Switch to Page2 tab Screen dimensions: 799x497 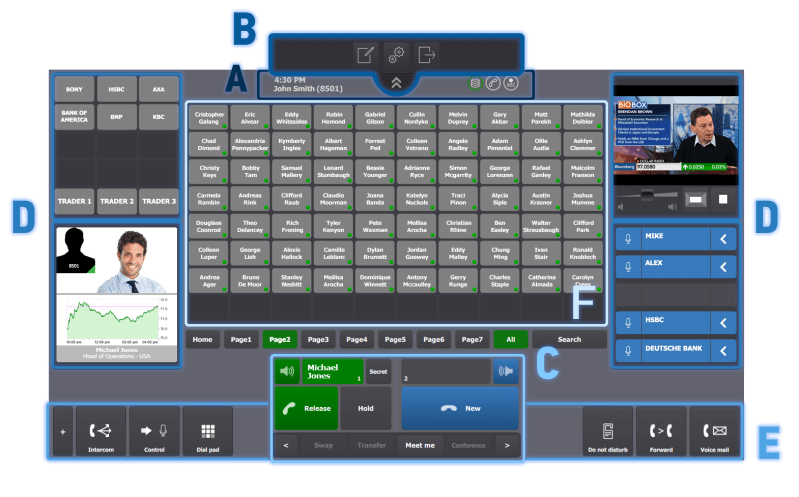click(x=280, y=339)
